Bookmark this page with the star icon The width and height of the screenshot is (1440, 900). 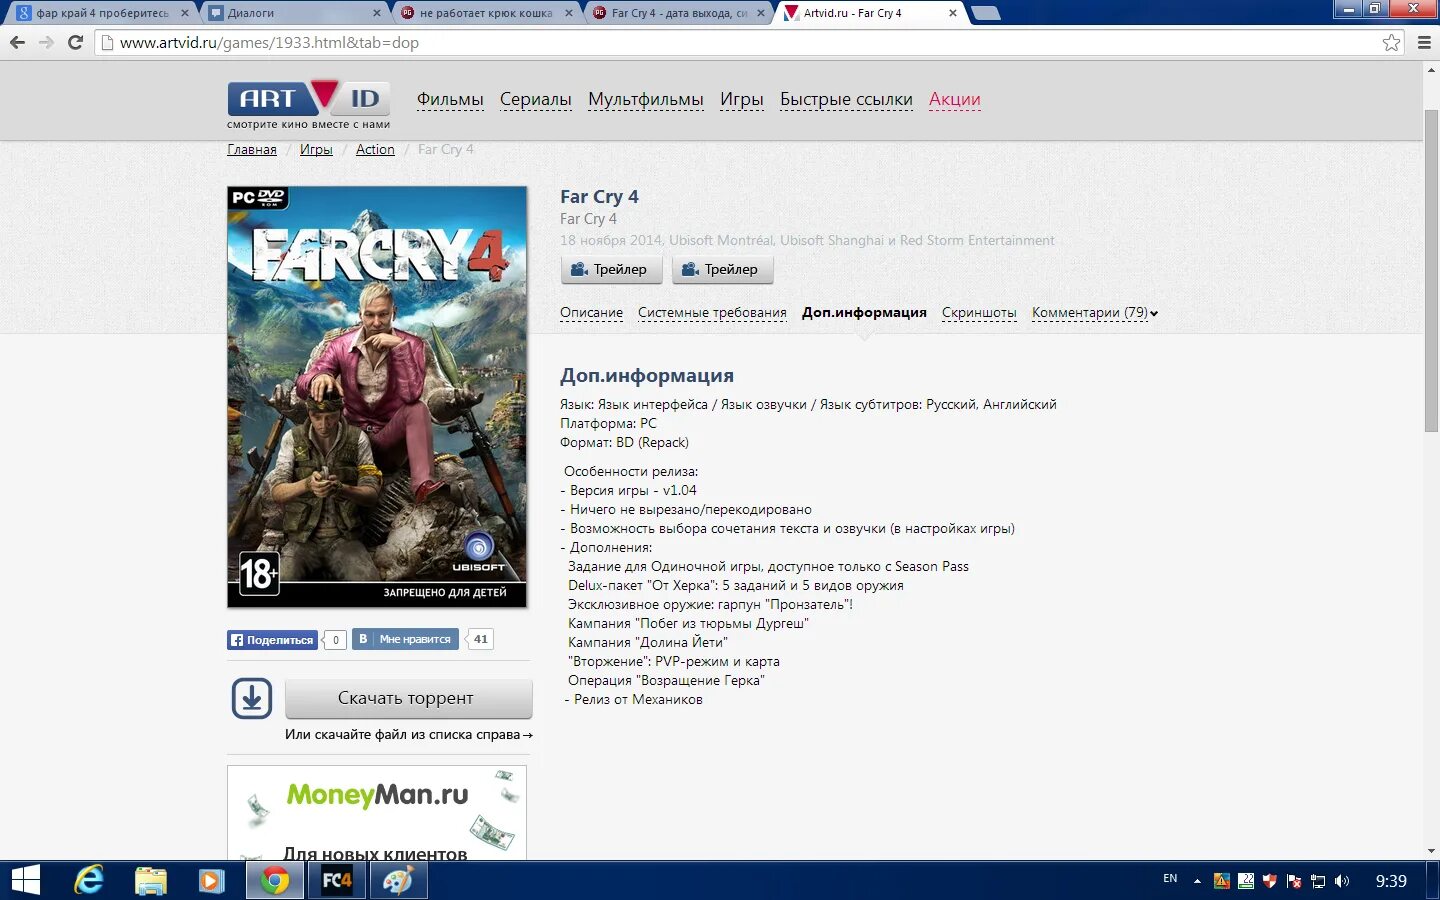(1391, 42)
